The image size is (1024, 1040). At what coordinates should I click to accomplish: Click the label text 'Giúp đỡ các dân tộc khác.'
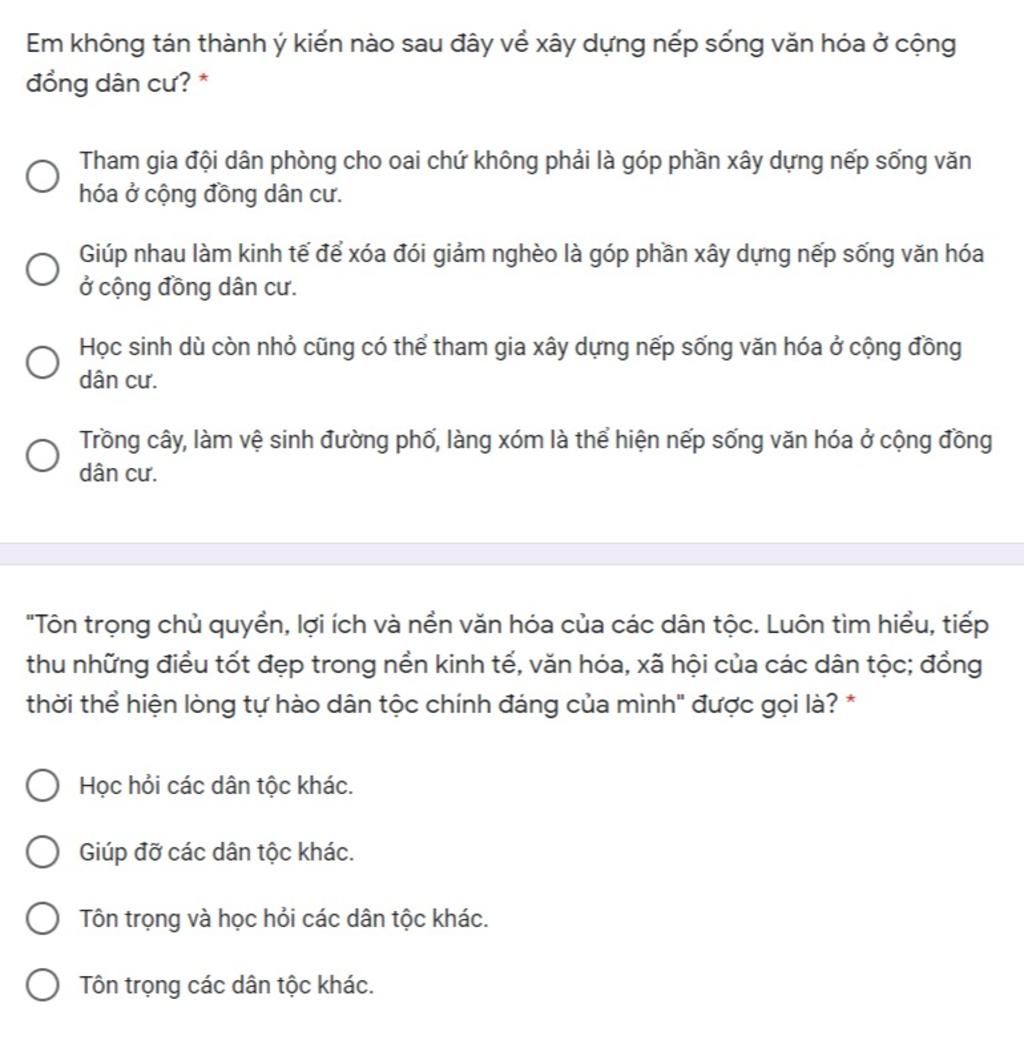tap(217, 852)
